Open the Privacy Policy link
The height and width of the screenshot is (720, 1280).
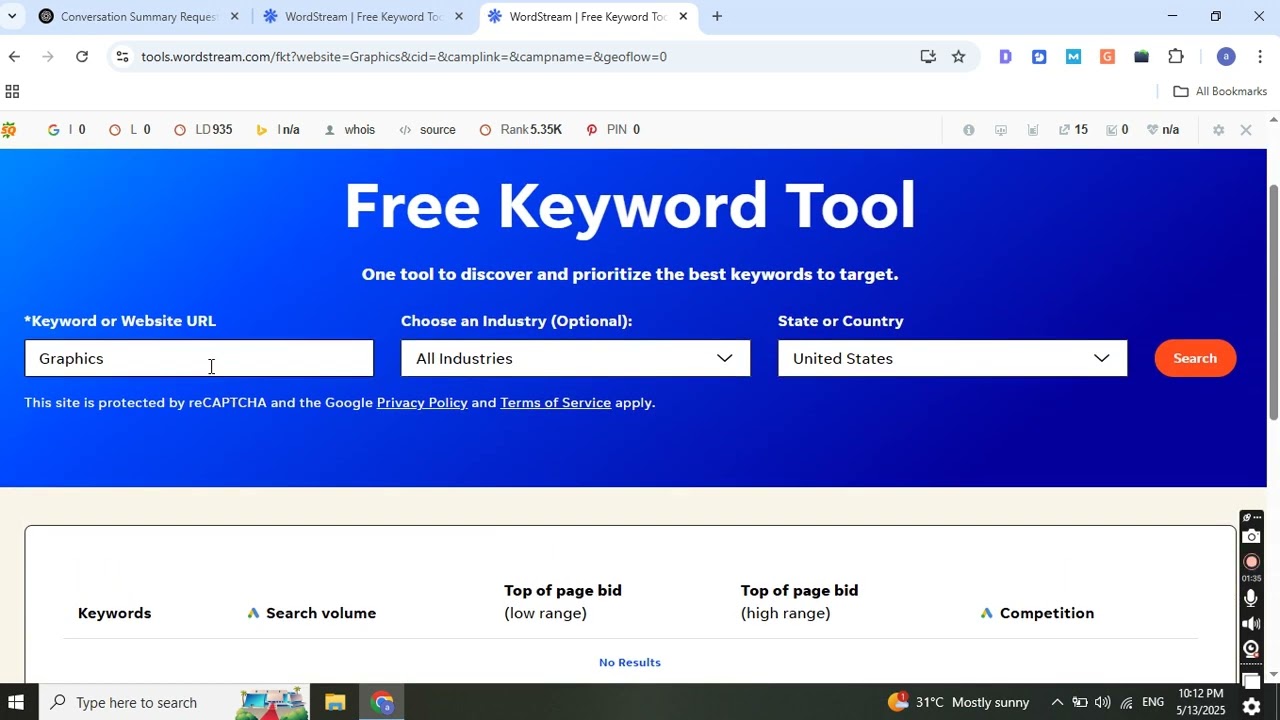[x=422, y=403]
